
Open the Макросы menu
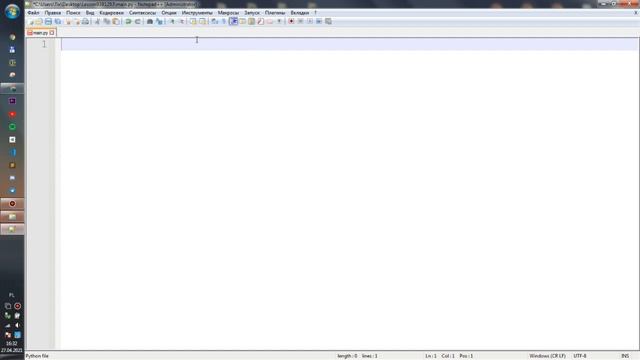tap(228, 13)
